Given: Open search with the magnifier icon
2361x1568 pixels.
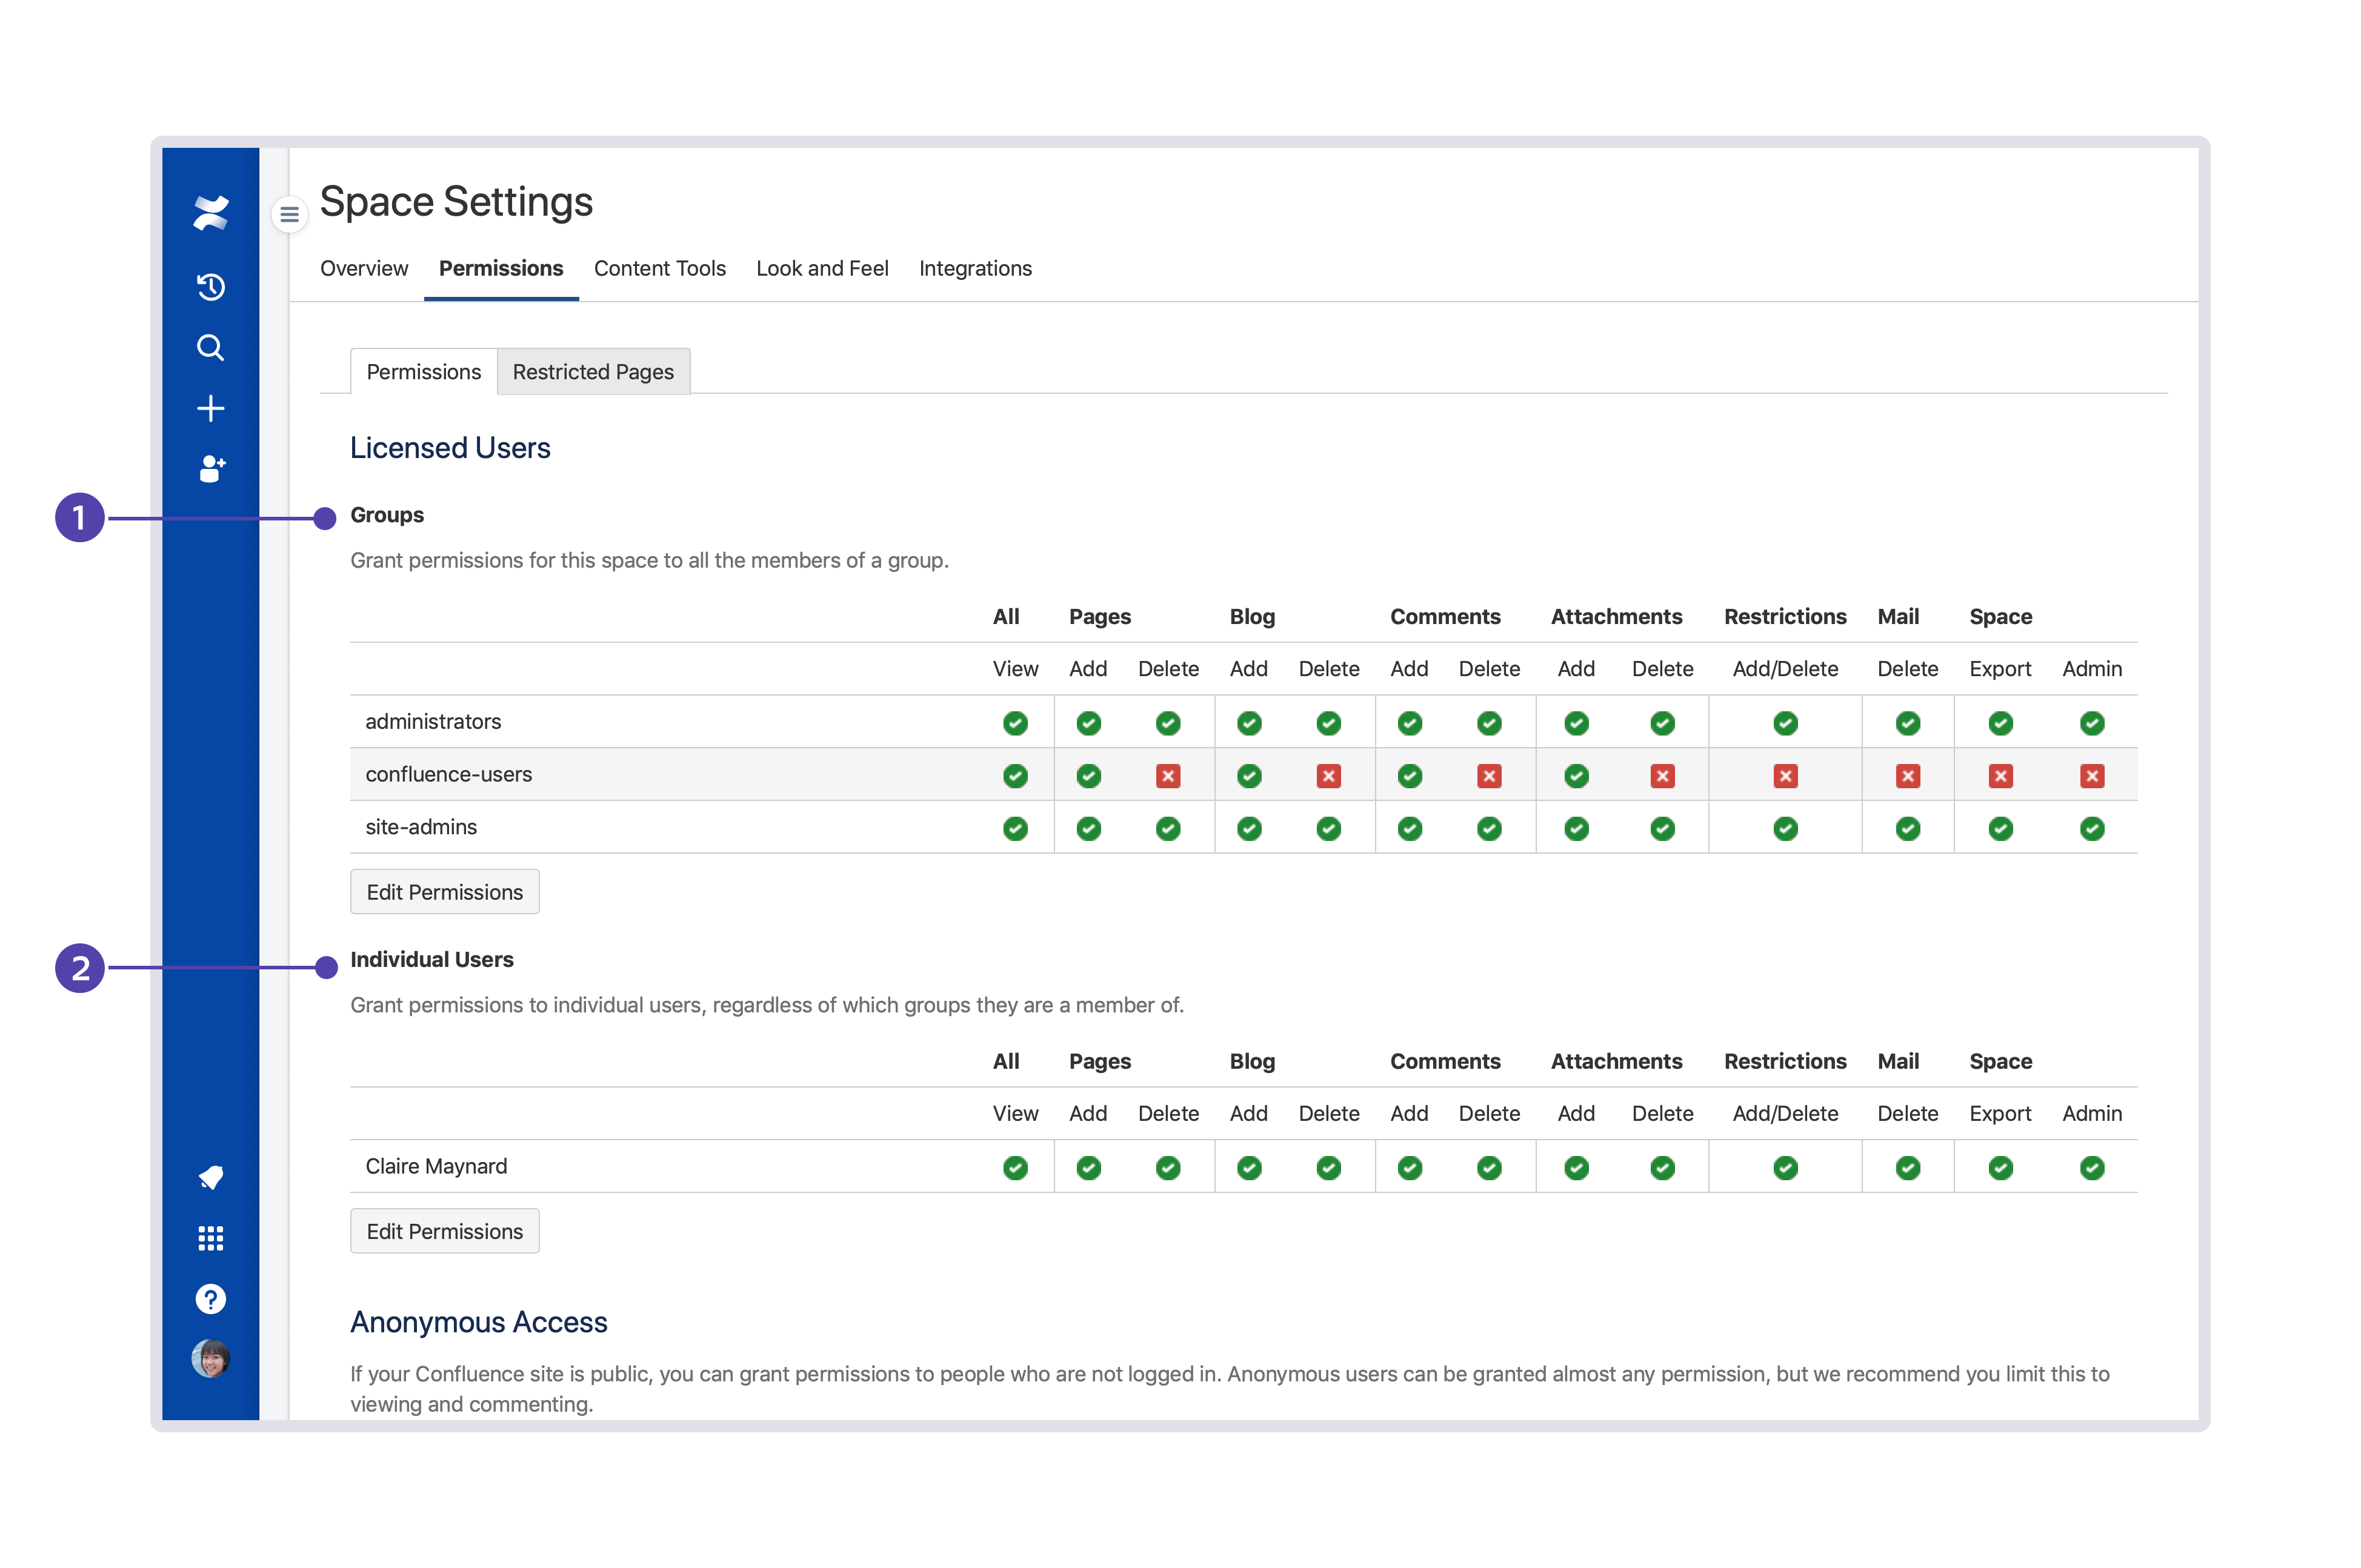Looking at the screenshot, I should coord(210,347).
